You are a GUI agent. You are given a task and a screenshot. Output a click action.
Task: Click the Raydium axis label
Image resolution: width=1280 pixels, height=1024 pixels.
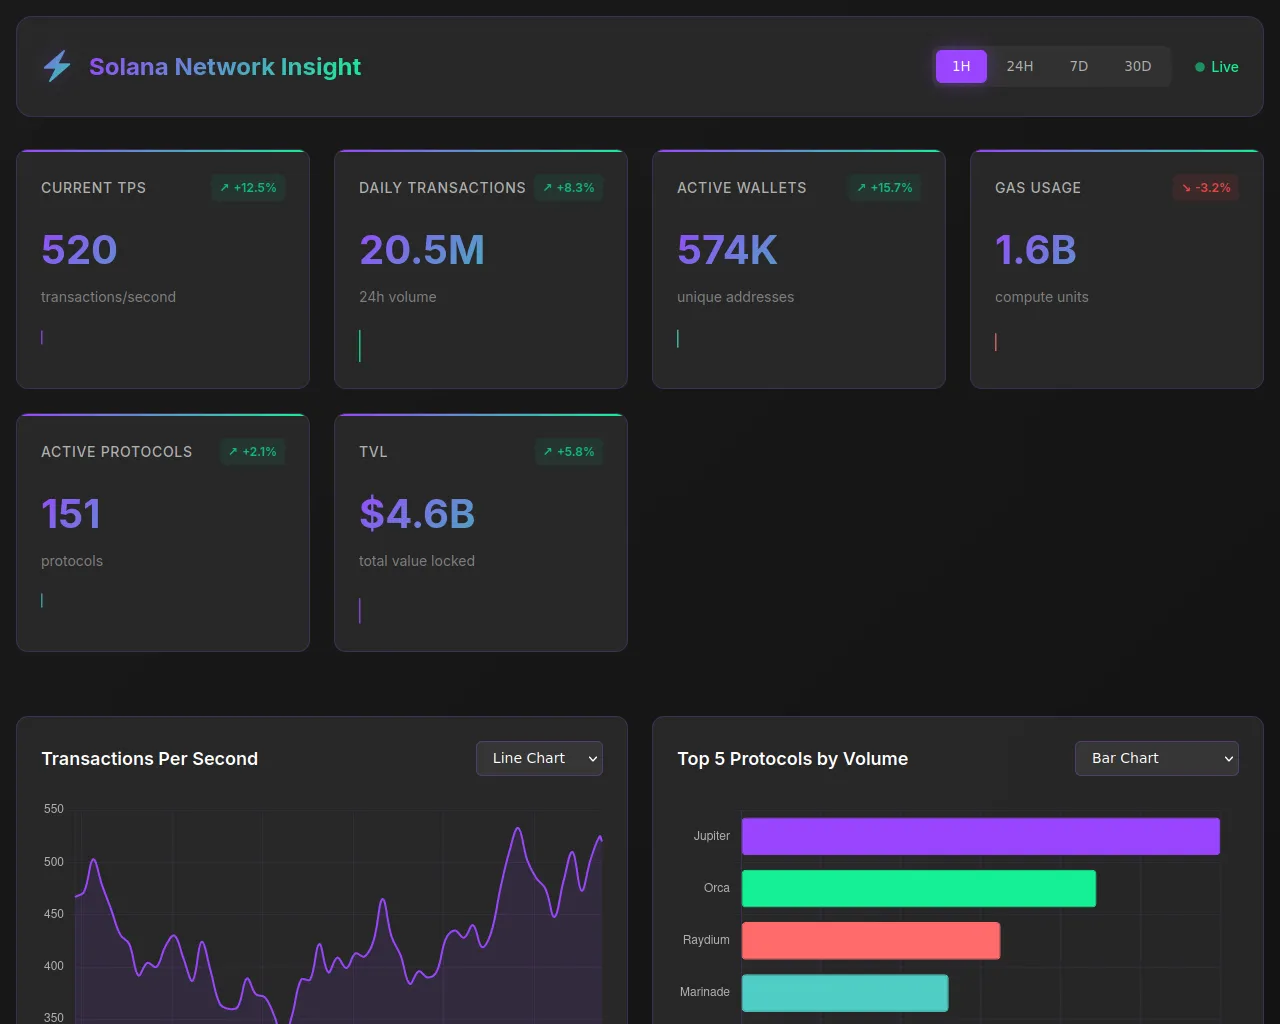(x=706, y=940)
